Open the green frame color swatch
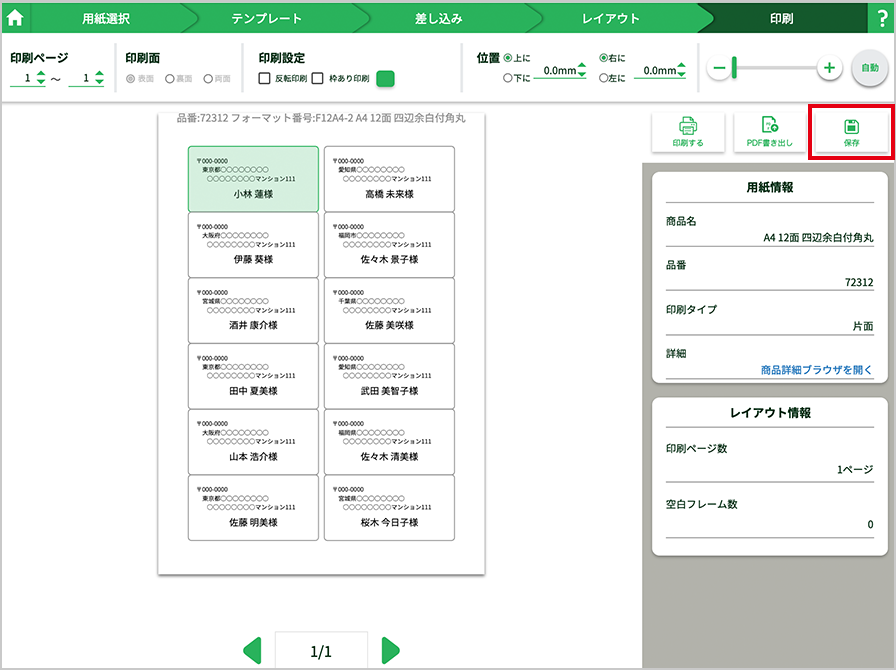Viewport: 896px width, 670px height. click(386, 79)
